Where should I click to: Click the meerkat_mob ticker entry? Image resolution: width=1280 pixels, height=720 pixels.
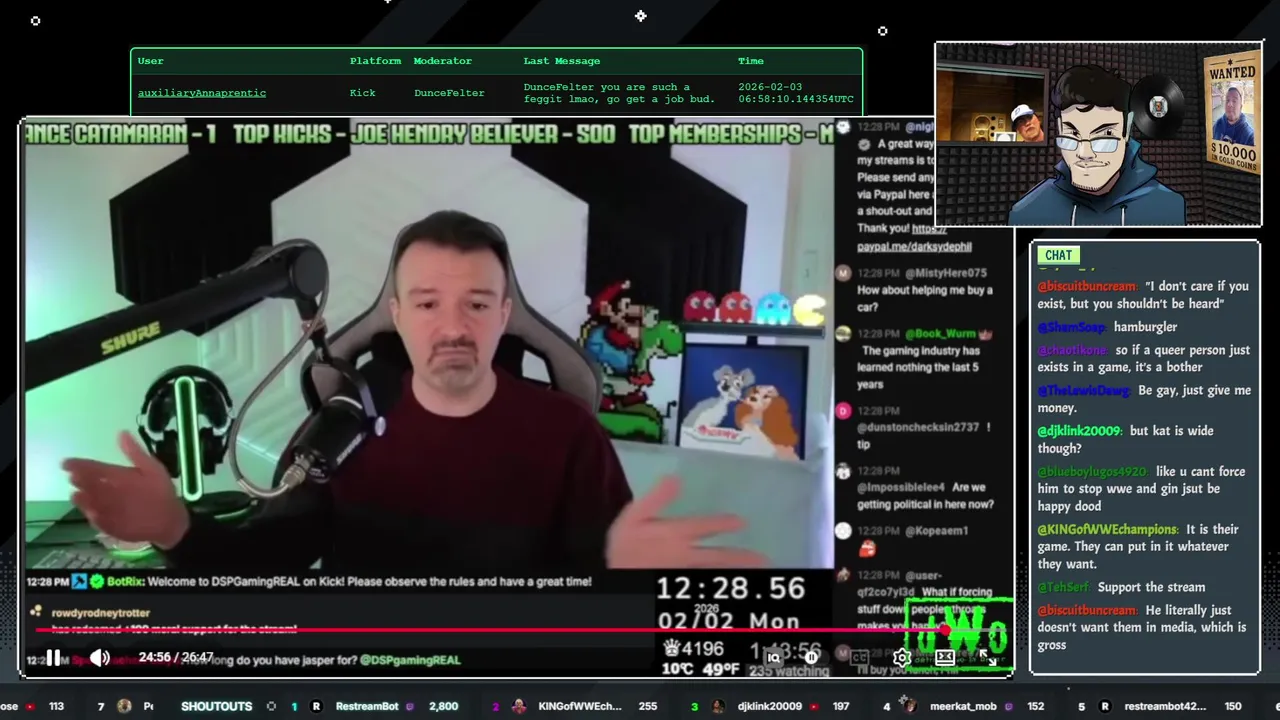click(963, 706)
